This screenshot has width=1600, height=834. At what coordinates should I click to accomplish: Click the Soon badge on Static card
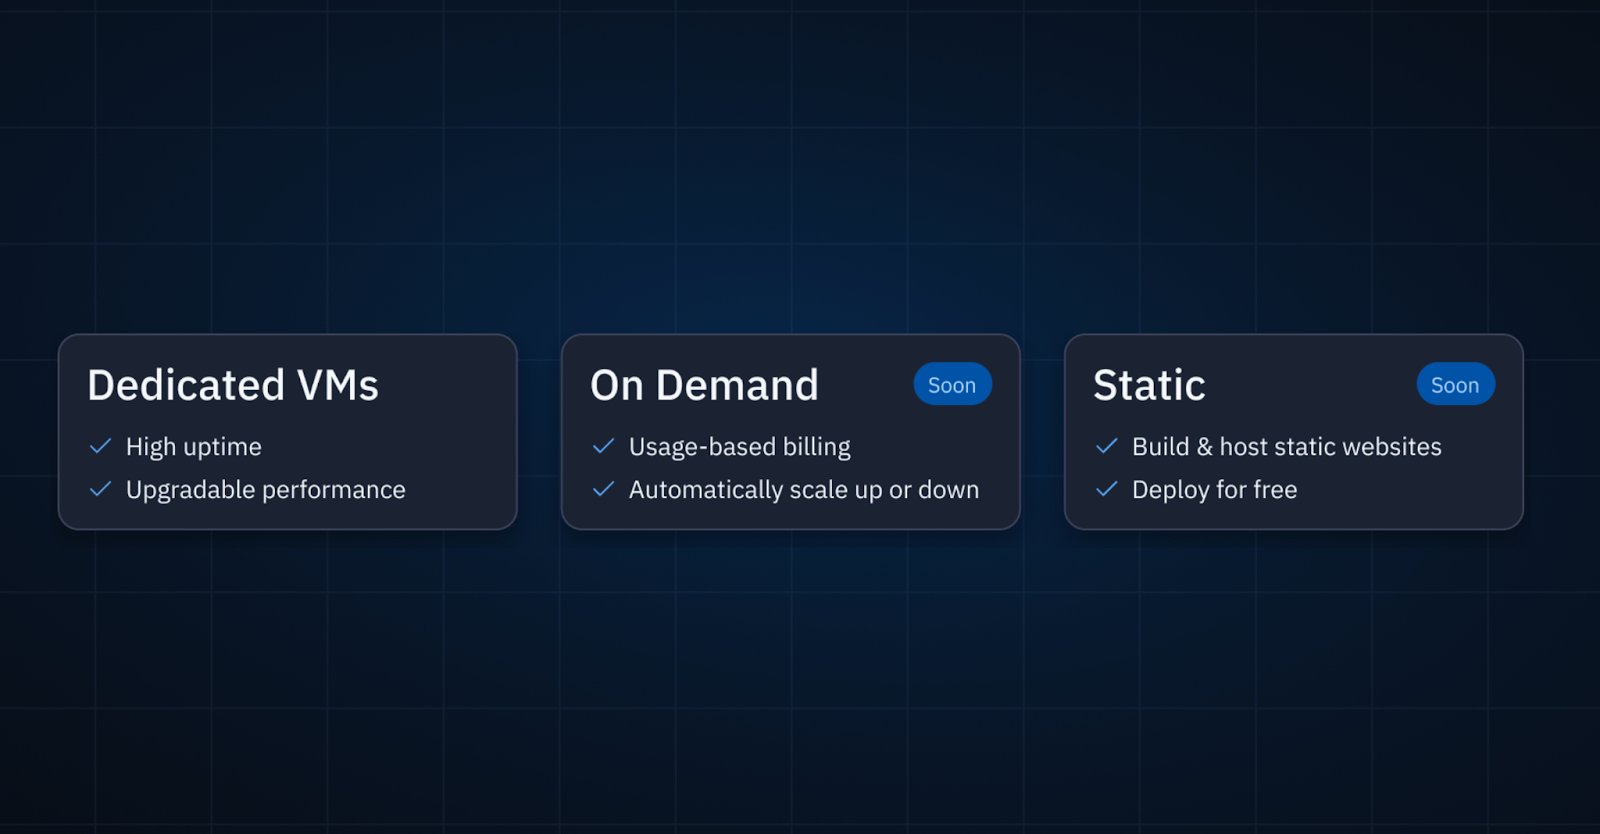1455,384
